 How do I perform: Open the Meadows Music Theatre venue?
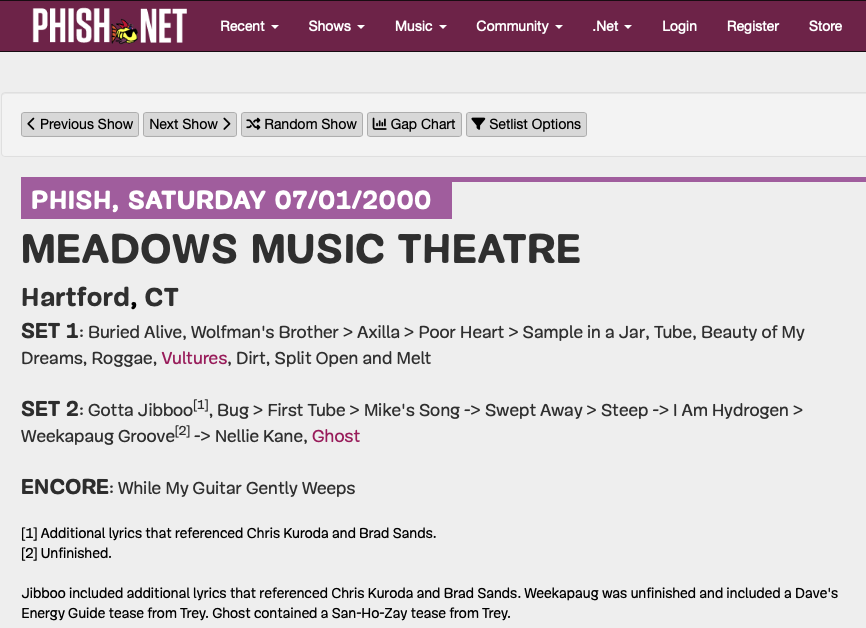coord(301,249)
